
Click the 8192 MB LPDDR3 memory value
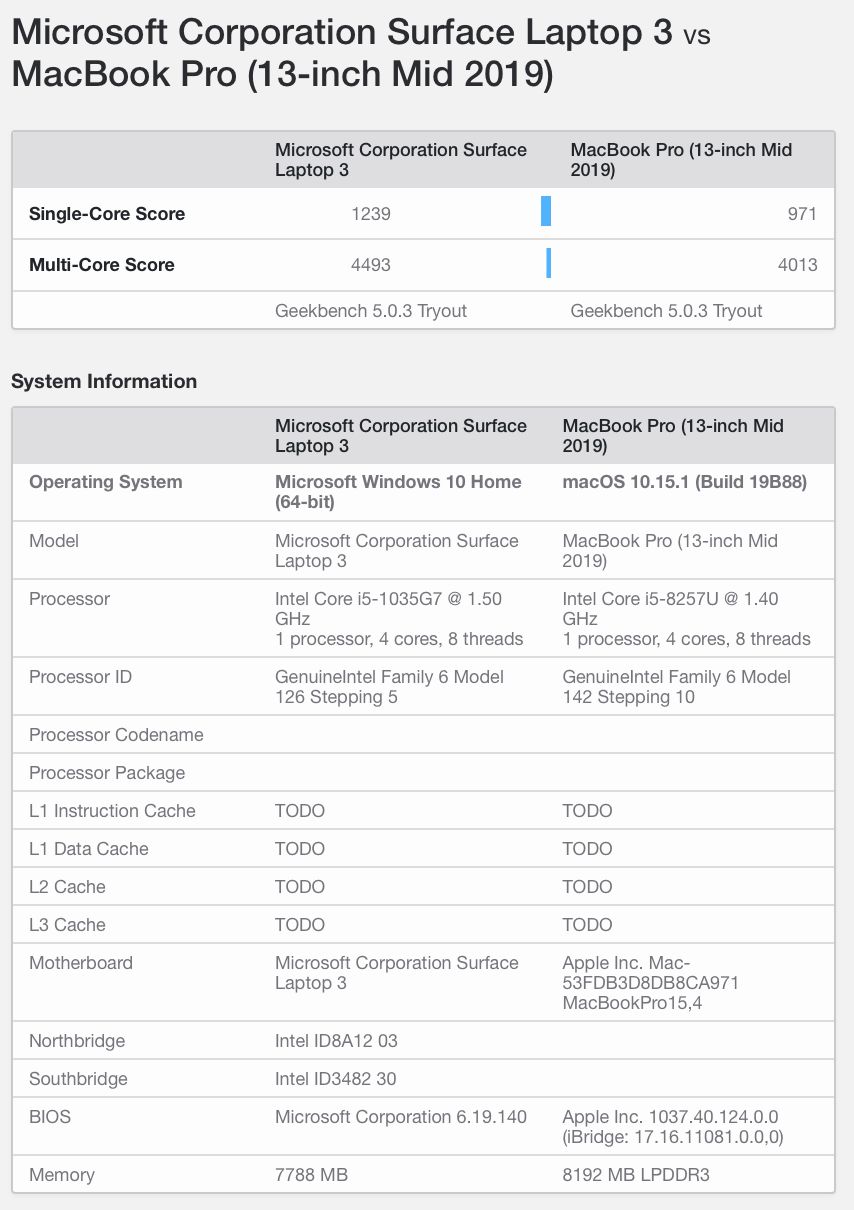click(636, 1175)
